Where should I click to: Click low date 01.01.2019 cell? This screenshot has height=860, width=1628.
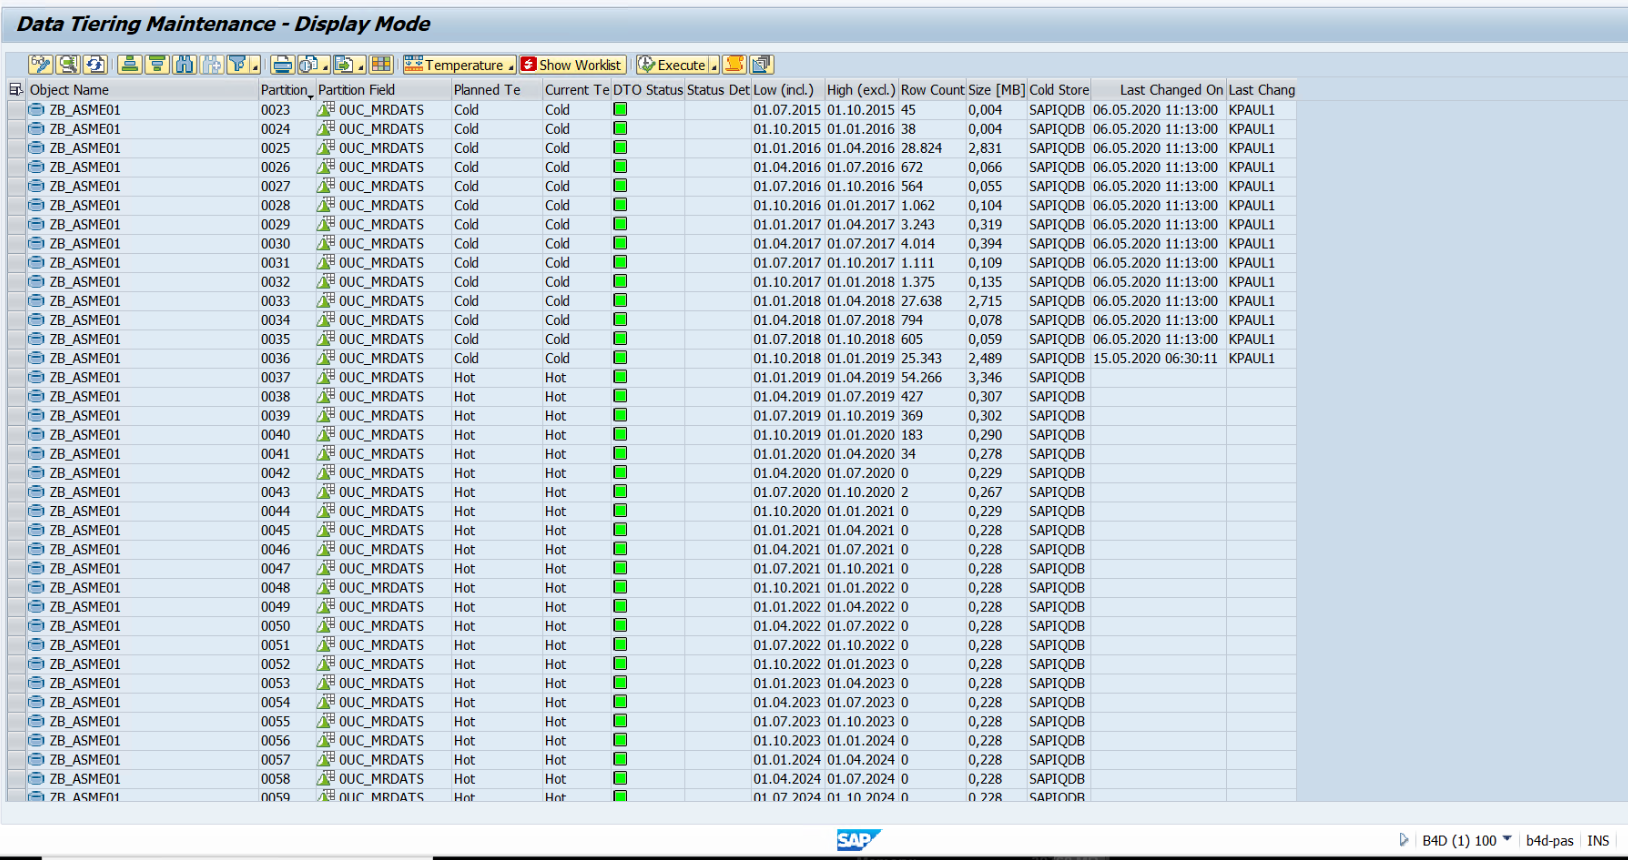(788, 377)
